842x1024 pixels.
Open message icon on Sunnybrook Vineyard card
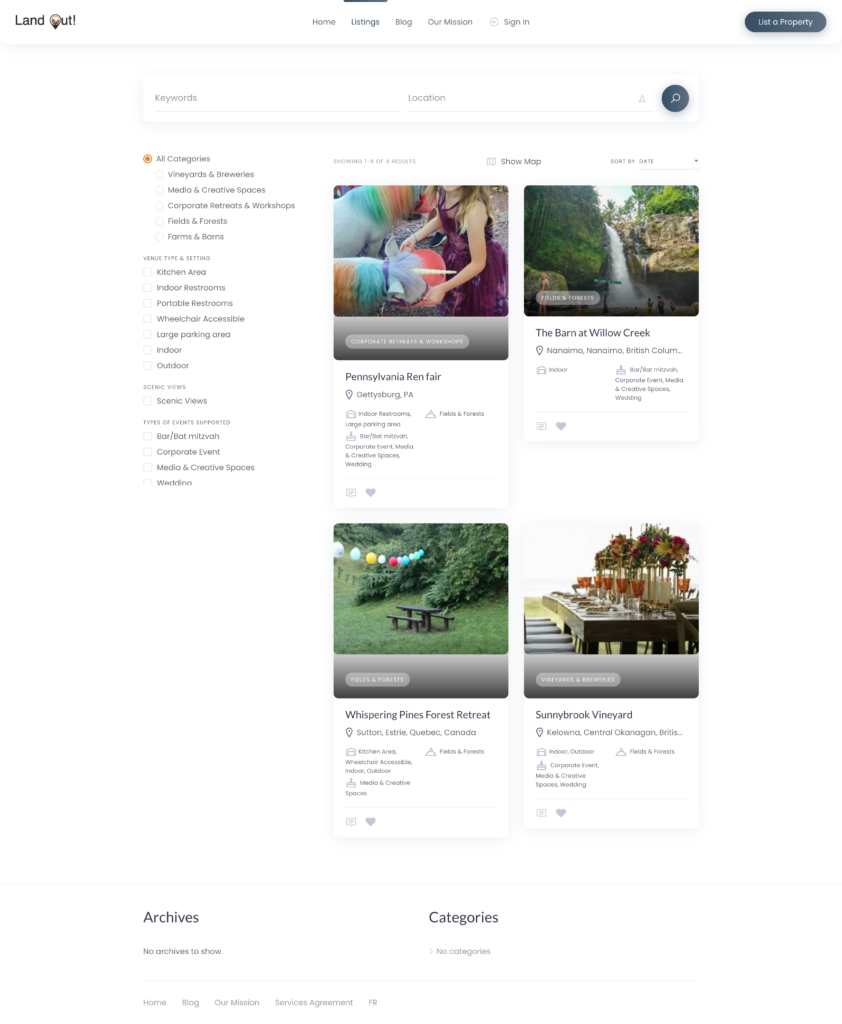[x=541, y=813]
